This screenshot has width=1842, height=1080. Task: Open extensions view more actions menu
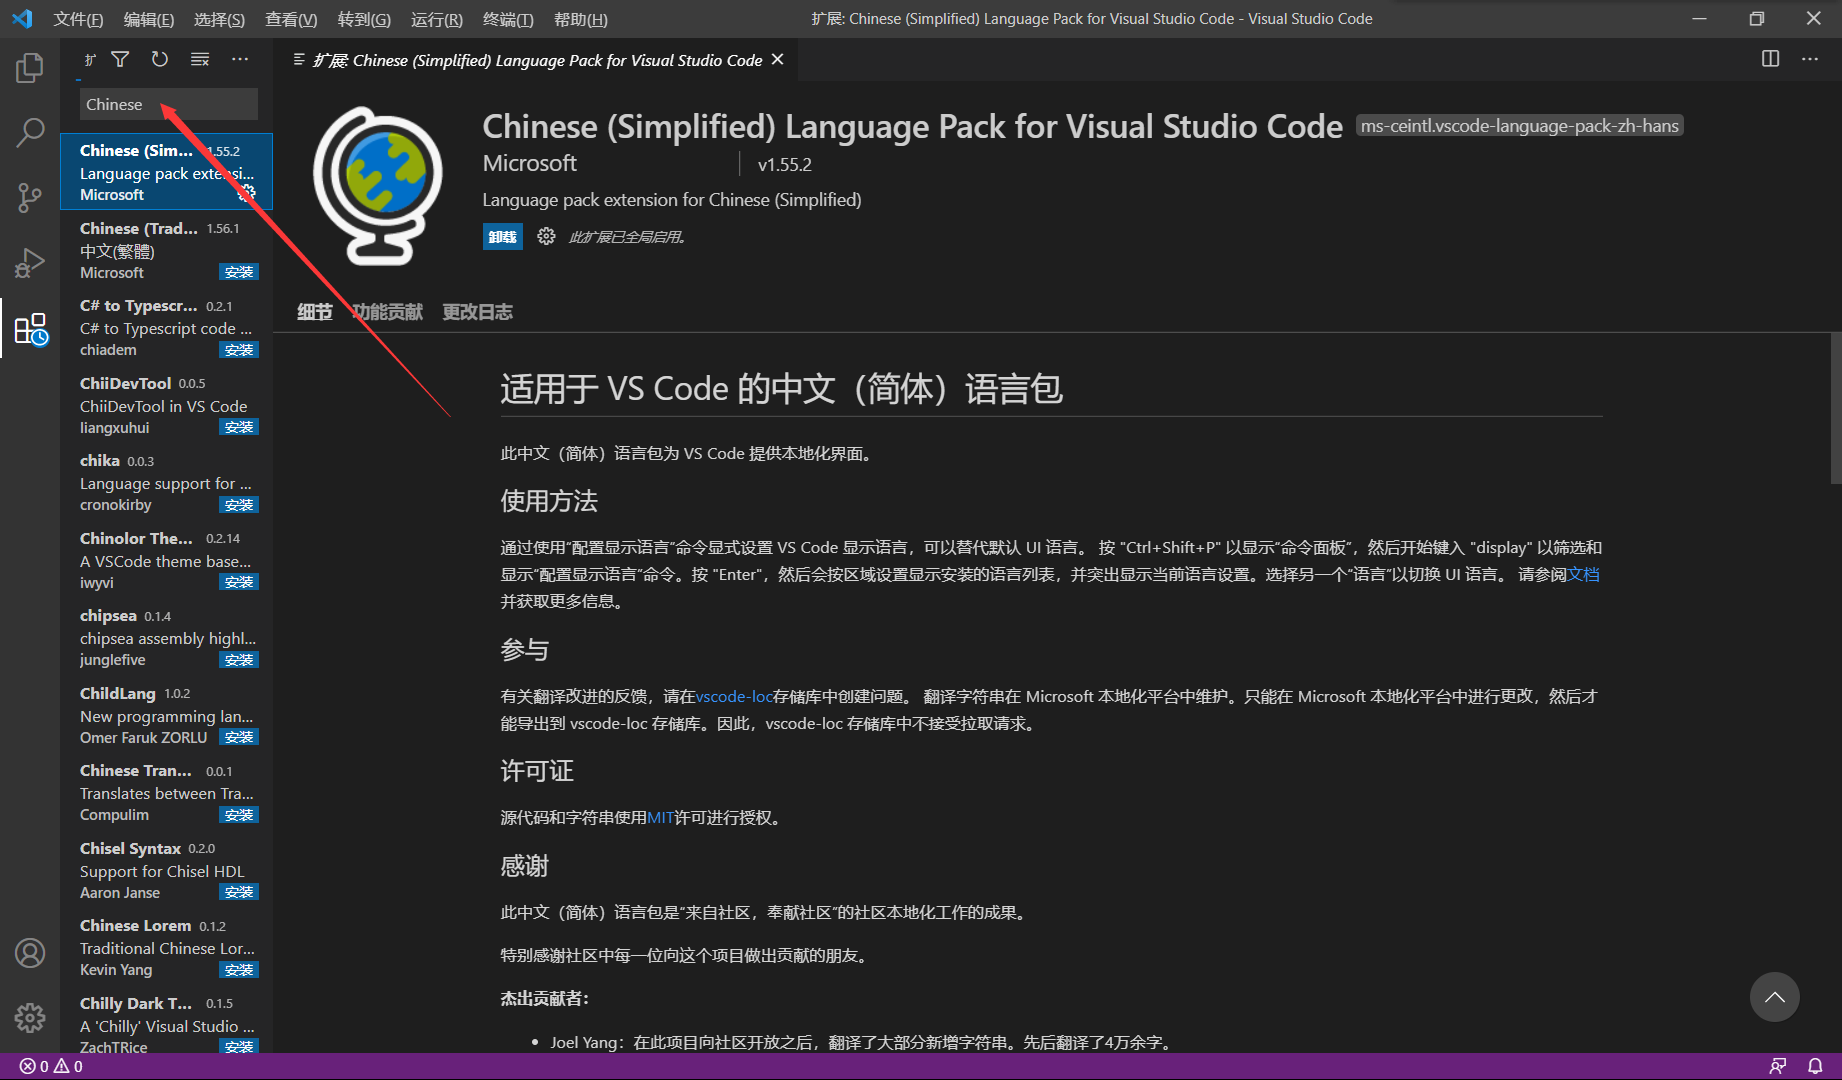click(240, 60)
